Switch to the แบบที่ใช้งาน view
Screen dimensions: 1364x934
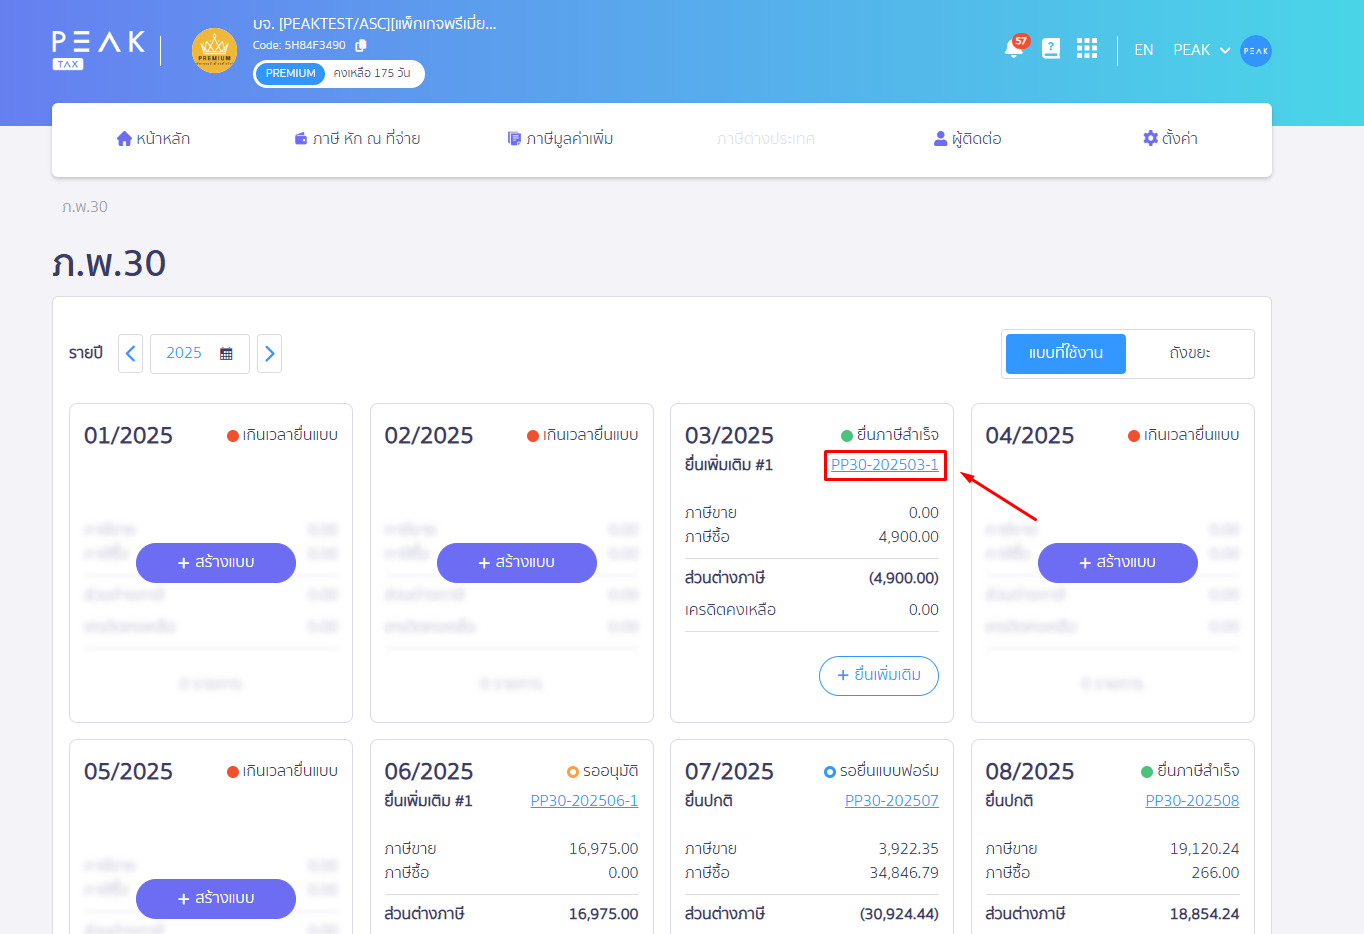point(1065,354)
